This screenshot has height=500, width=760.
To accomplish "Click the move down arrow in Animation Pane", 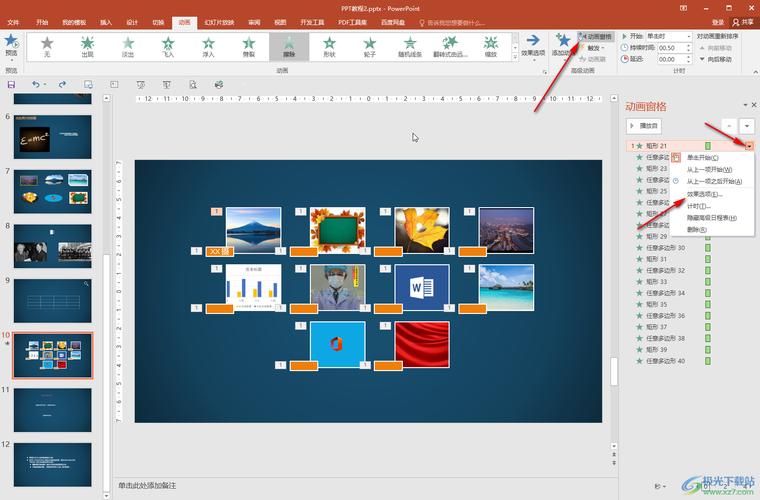I will tap(746, 126).
